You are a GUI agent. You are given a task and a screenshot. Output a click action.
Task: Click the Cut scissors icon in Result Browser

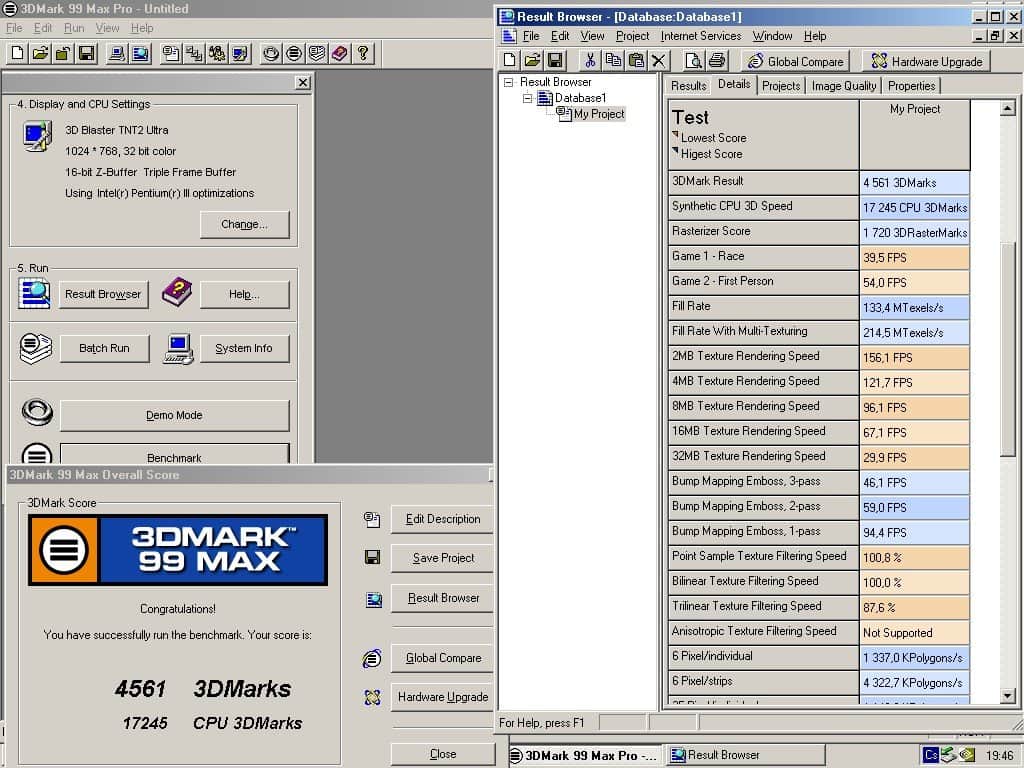coord(590,61)
